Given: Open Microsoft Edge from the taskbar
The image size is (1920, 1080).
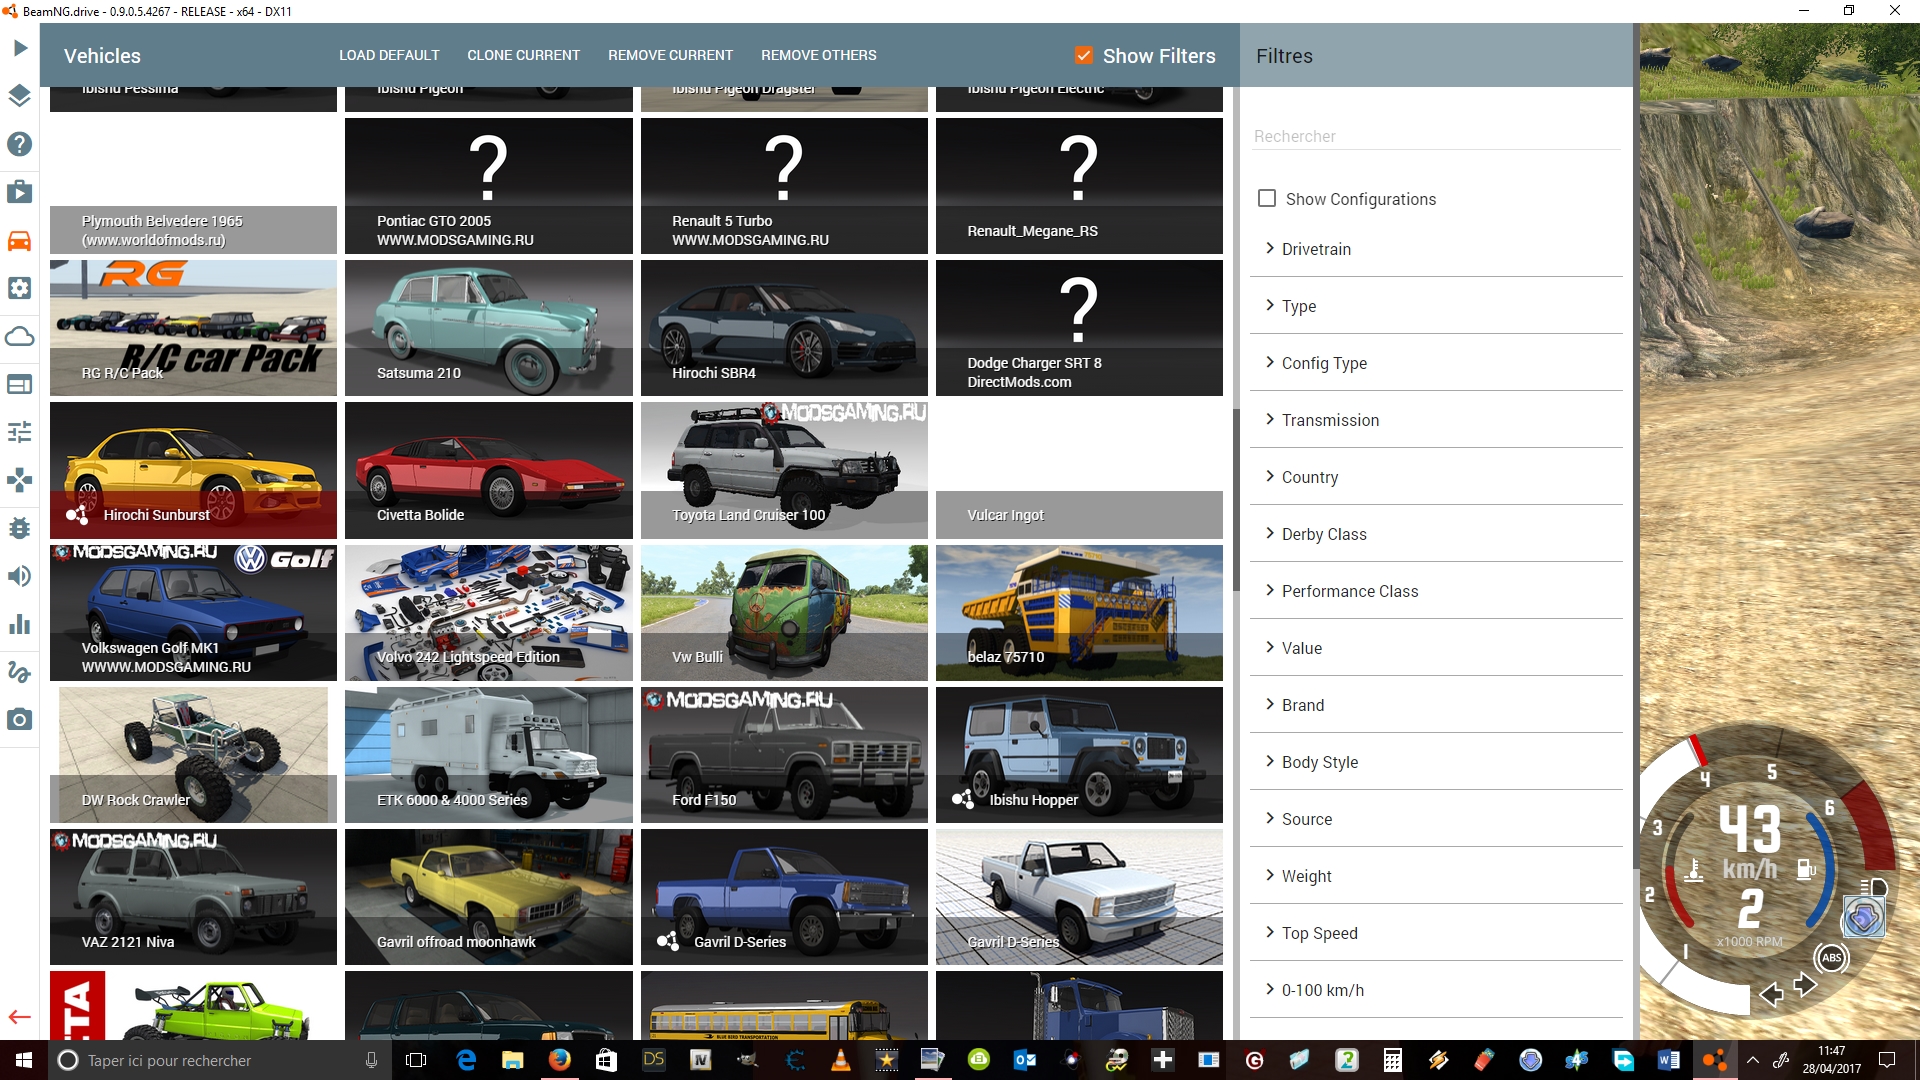Looking at the screenshot, I should [466, 1060].
